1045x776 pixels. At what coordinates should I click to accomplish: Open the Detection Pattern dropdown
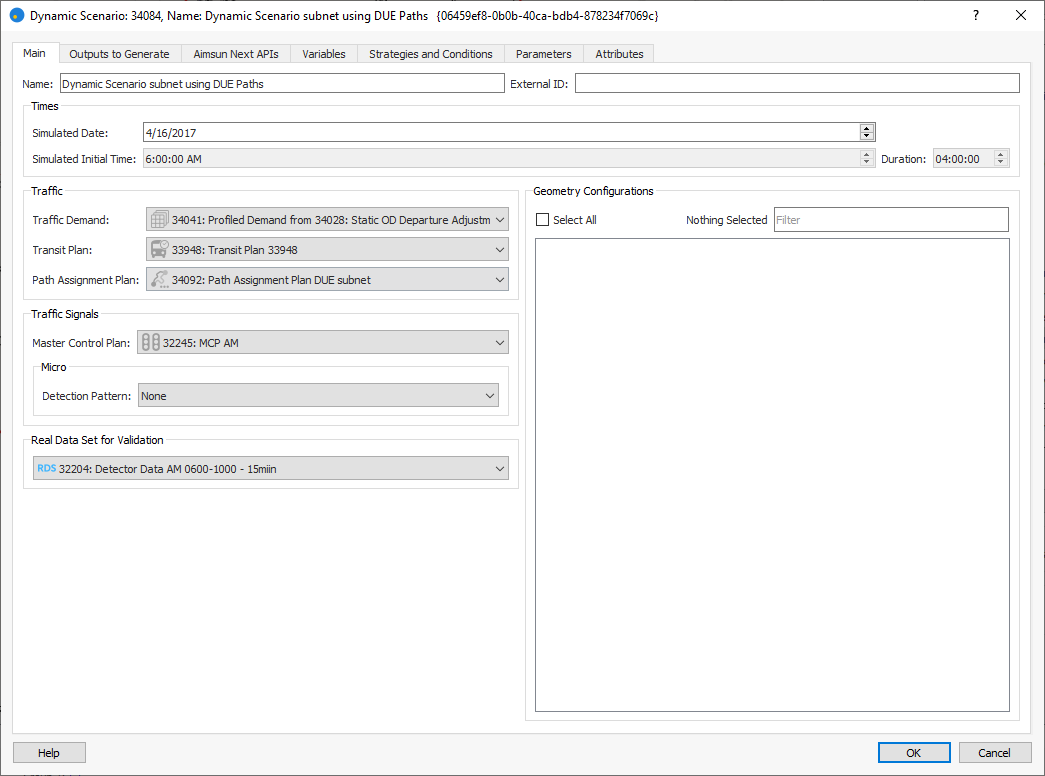coord(490,396)
